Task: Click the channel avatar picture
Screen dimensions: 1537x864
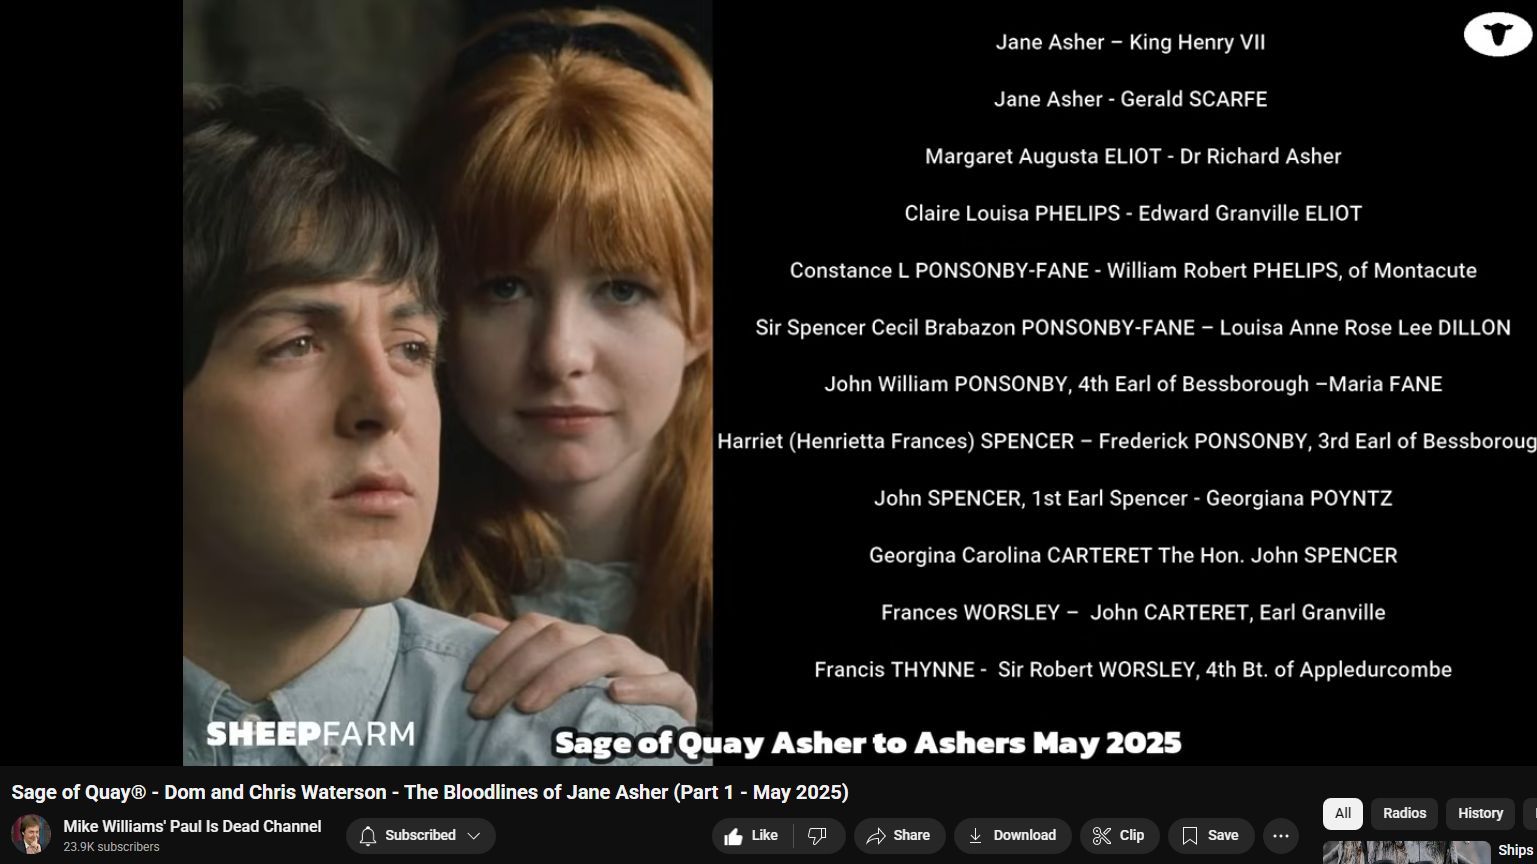Action: click(31, 835)
